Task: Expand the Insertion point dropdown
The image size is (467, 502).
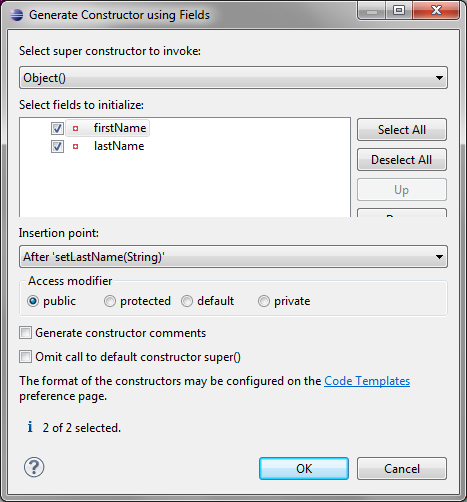Action: tap(233, 257)
